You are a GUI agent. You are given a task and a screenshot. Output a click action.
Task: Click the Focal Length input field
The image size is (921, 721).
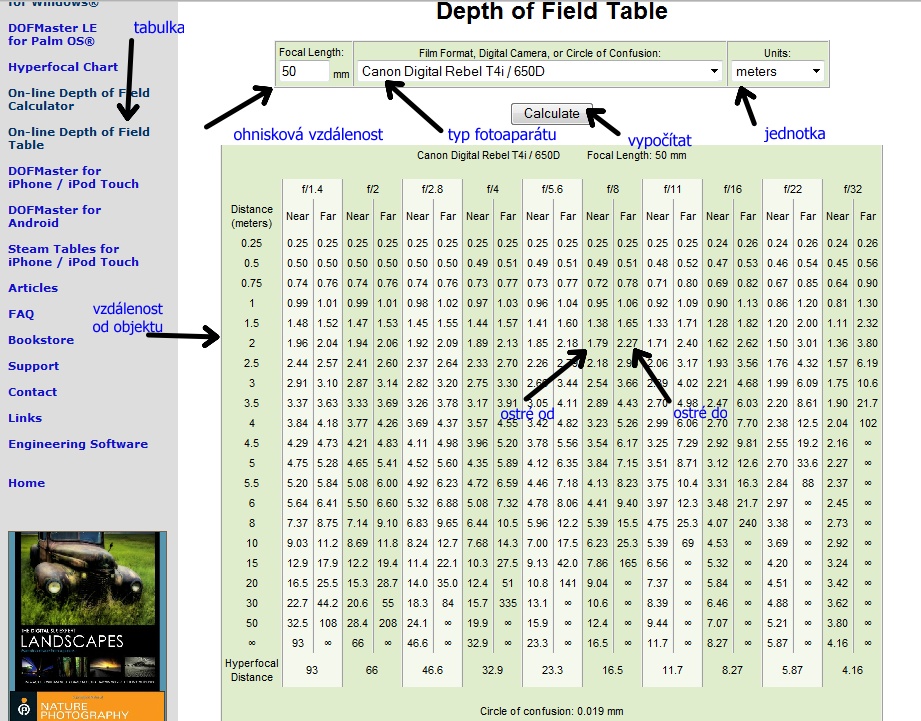(x=304, y=72)
